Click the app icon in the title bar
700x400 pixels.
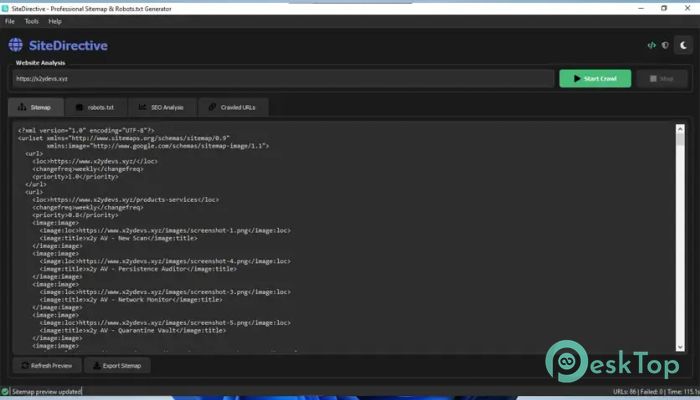coord(5,8)
